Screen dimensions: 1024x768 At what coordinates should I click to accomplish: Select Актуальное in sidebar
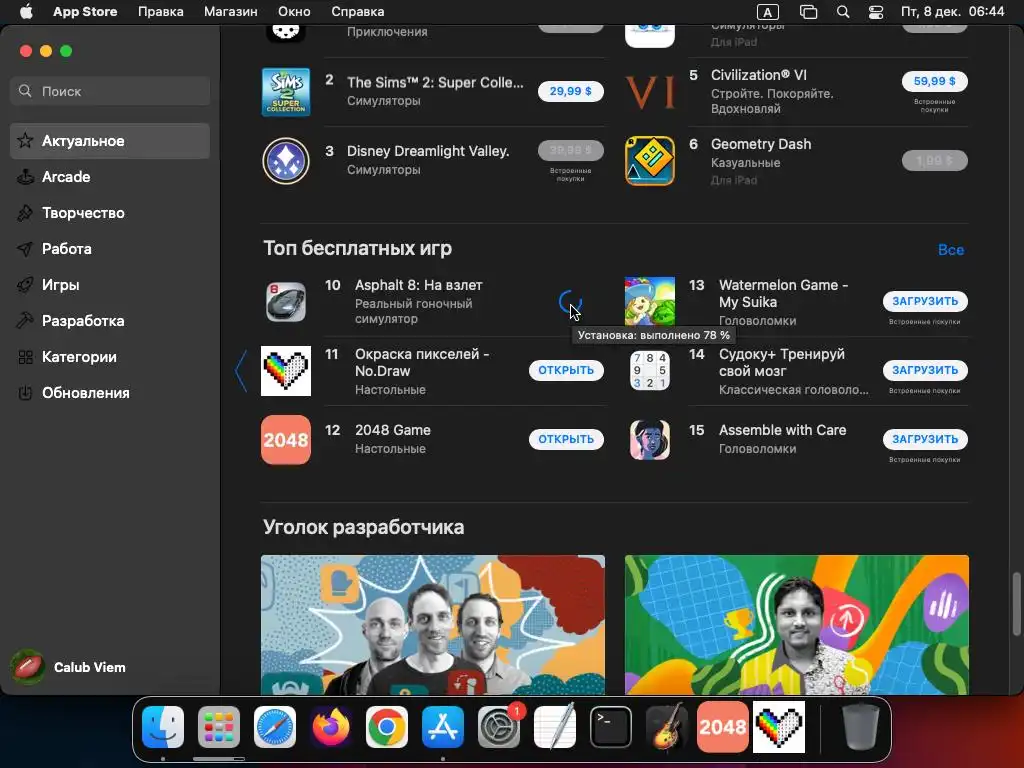[x=110, y=141]
